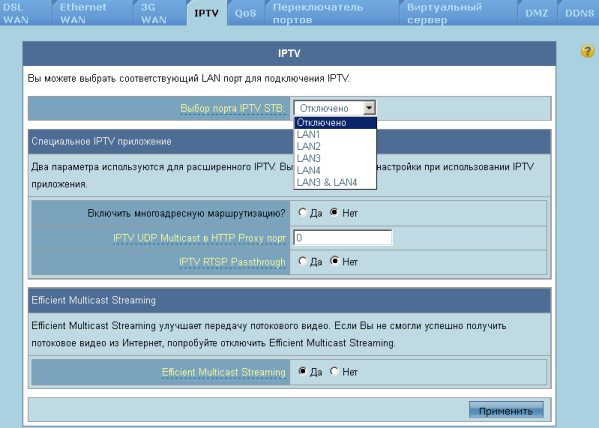Enable IPTV RTSP Passthrough Да radio

[303, 261]
